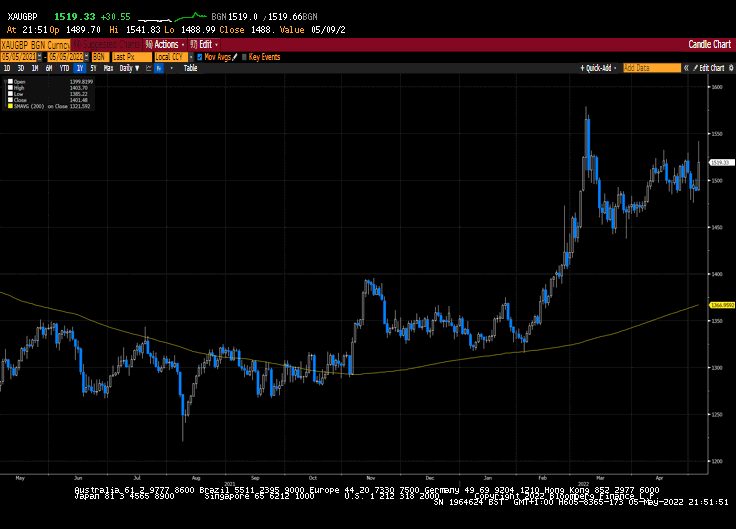This screenshot has width=736, height=529.
Task: Click the Local CCY field
Action: (x=171, y=57)
